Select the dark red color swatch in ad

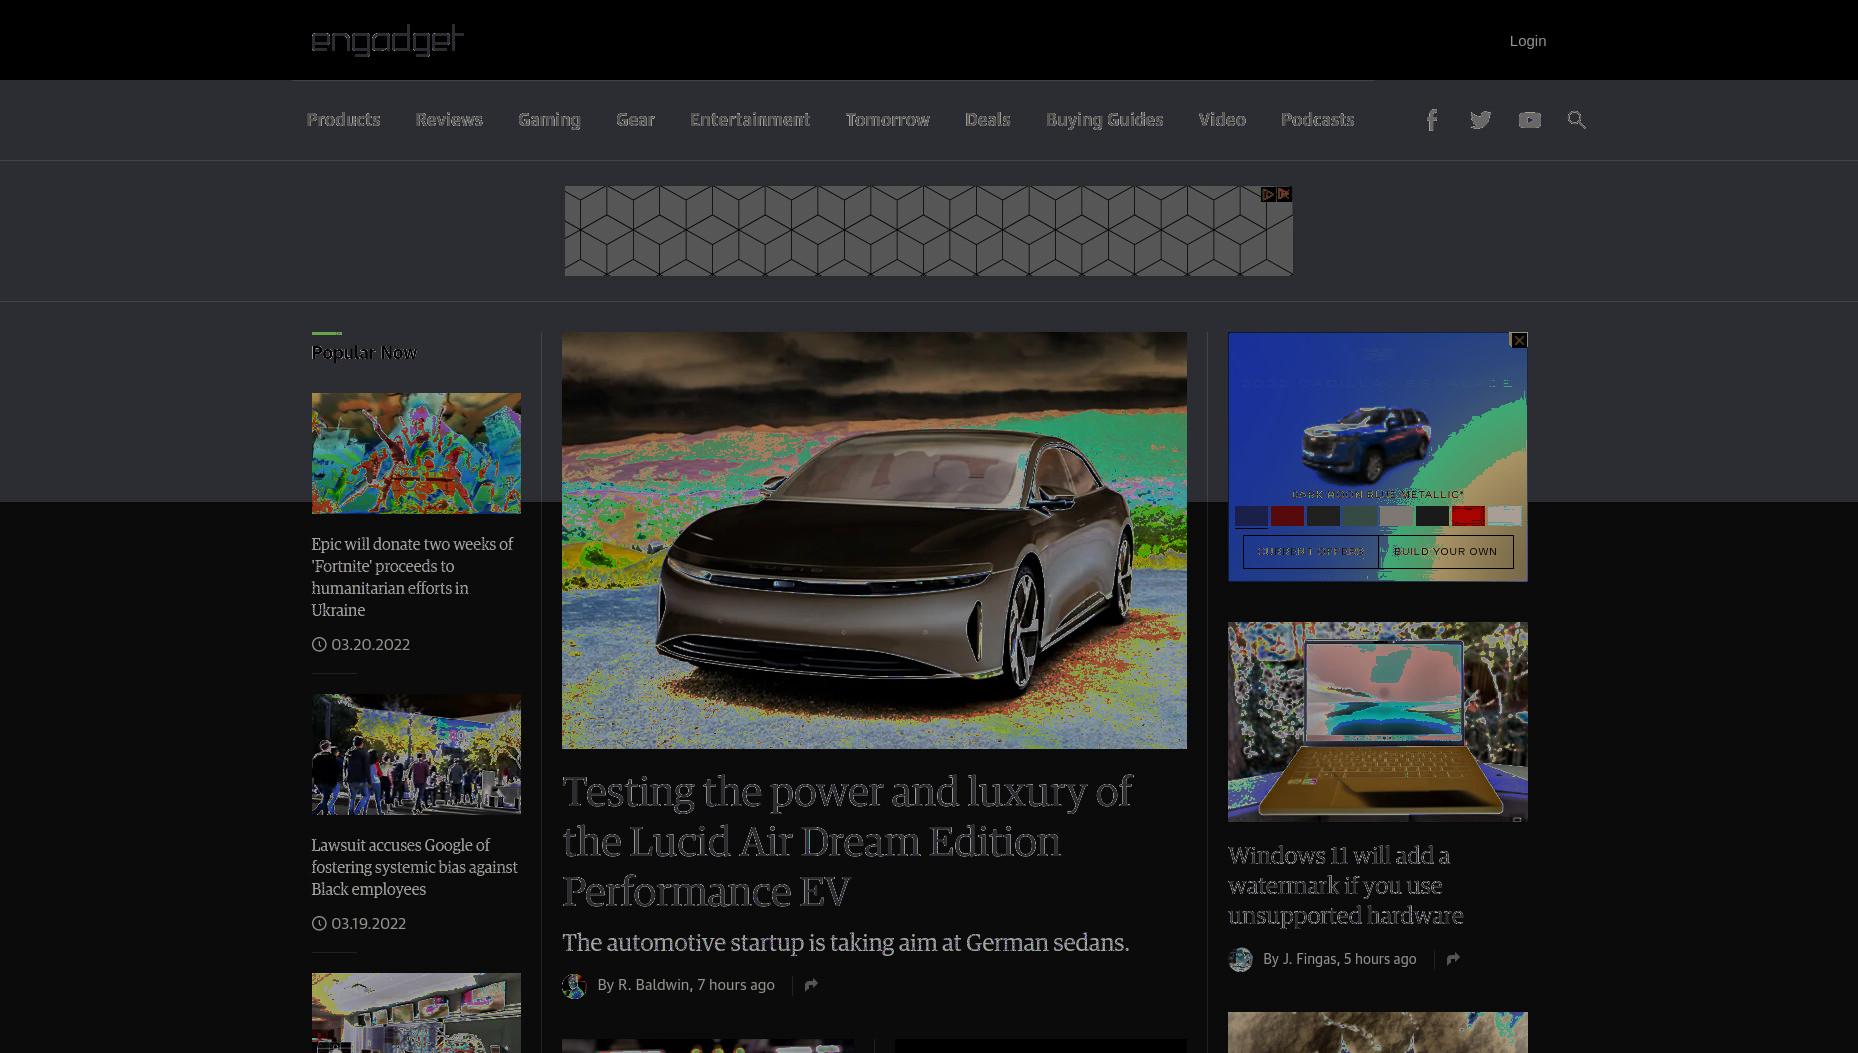coord(1287,516)
